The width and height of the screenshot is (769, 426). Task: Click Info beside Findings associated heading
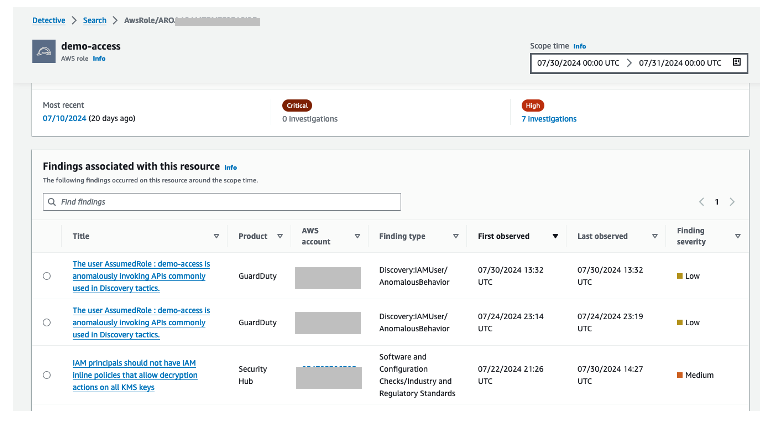(231, 168)
